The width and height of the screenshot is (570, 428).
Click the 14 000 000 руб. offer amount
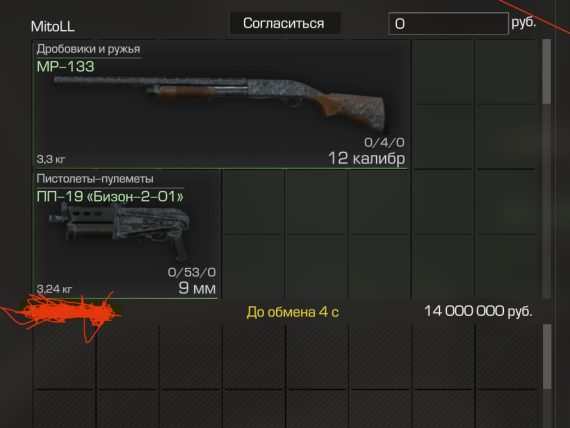[478, 311]
